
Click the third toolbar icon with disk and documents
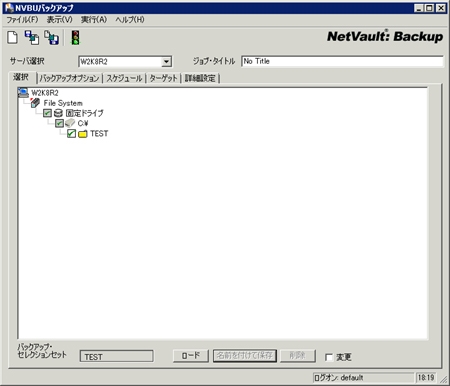[x=51, y=37]
